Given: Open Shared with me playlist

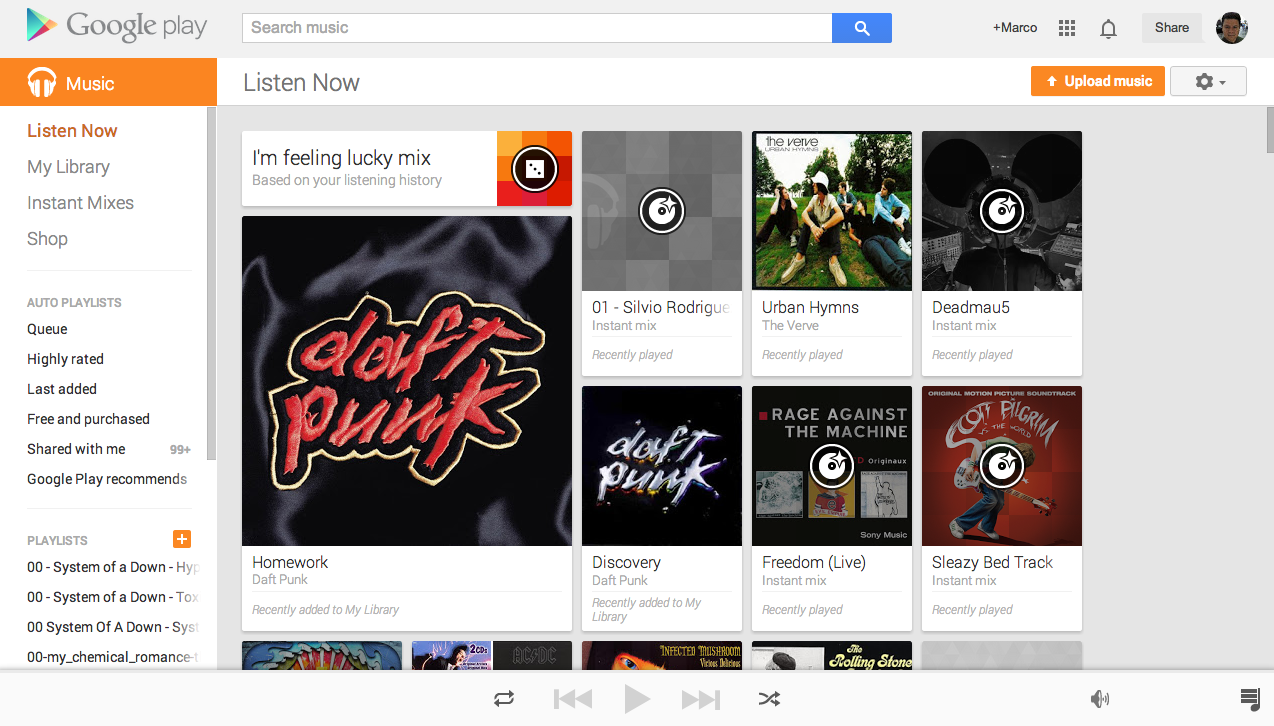Looking at the screenshot, I should point(76,449).
